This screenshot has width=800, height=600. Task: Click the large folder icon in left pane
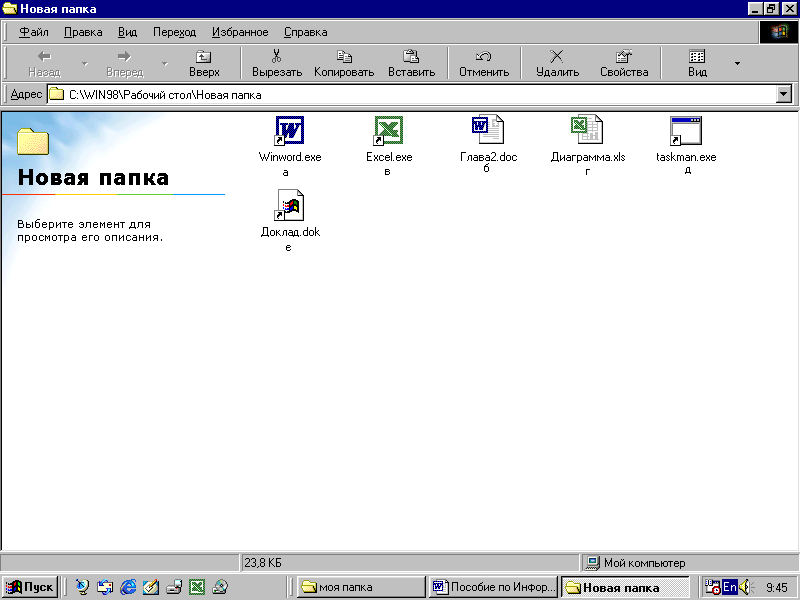tap(33, 141)
